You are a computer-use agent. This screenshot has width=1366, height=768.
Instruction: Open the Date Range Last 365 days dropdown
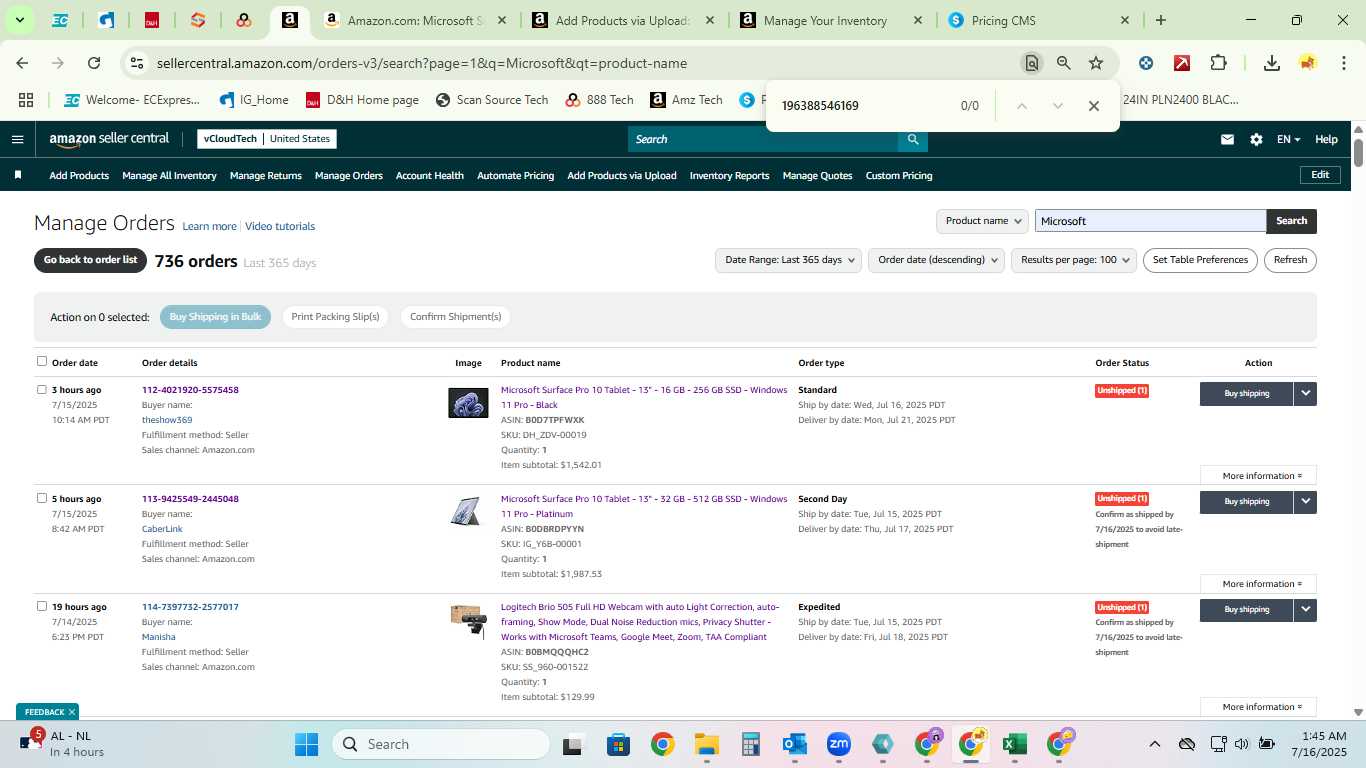(x=789, y=260)
